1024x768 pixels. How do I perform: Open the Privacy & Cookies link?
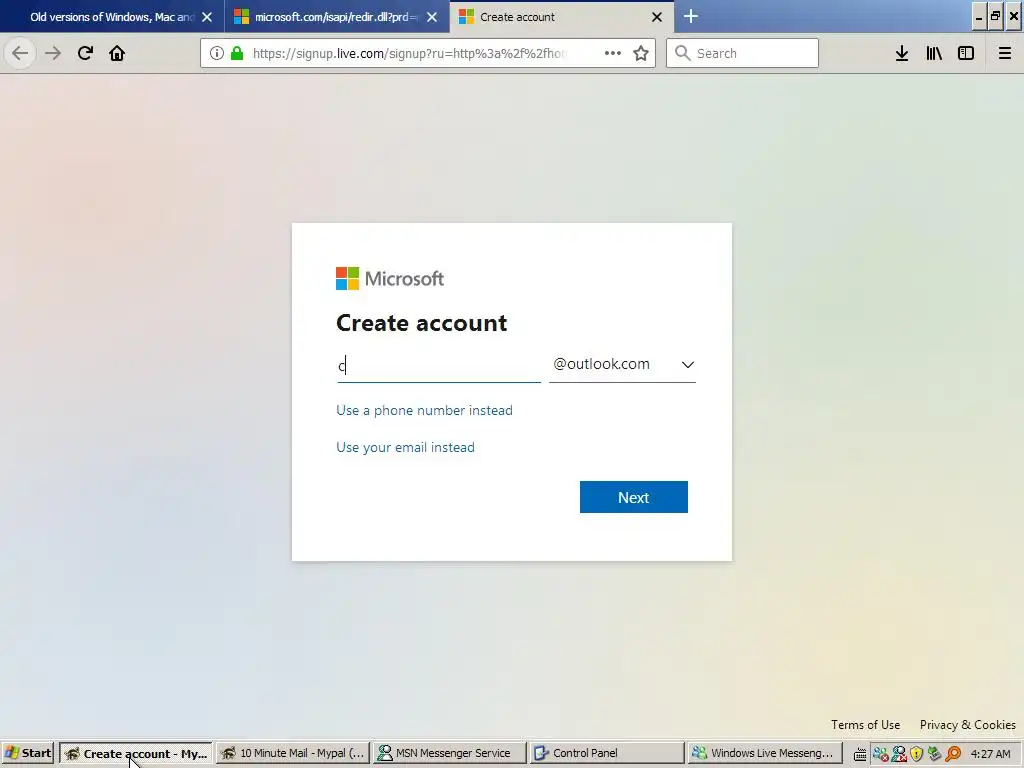point(968,725)
